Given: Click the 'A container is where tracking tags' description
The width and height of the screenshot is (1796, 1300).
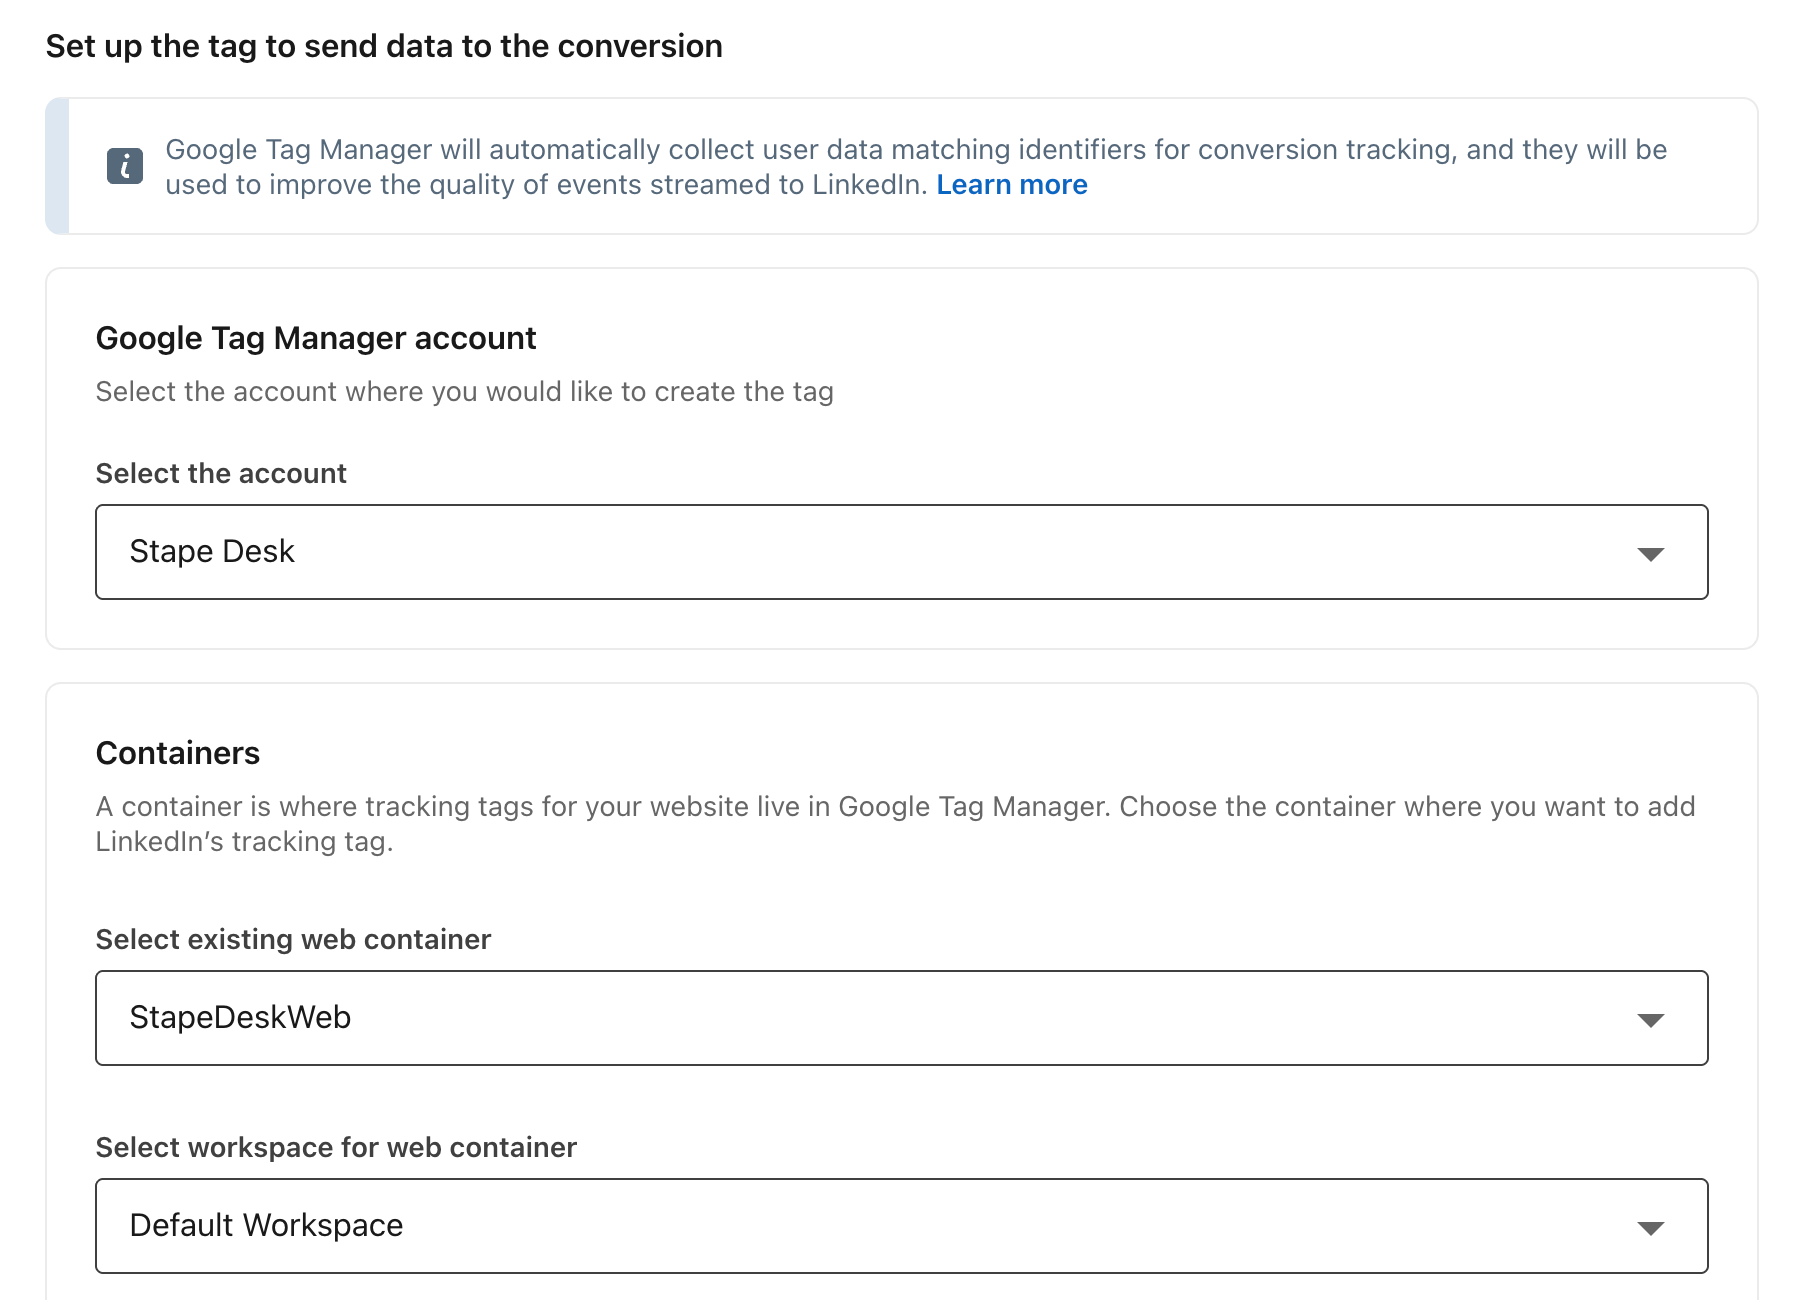Looking at the screenshot, I should 895,824.
